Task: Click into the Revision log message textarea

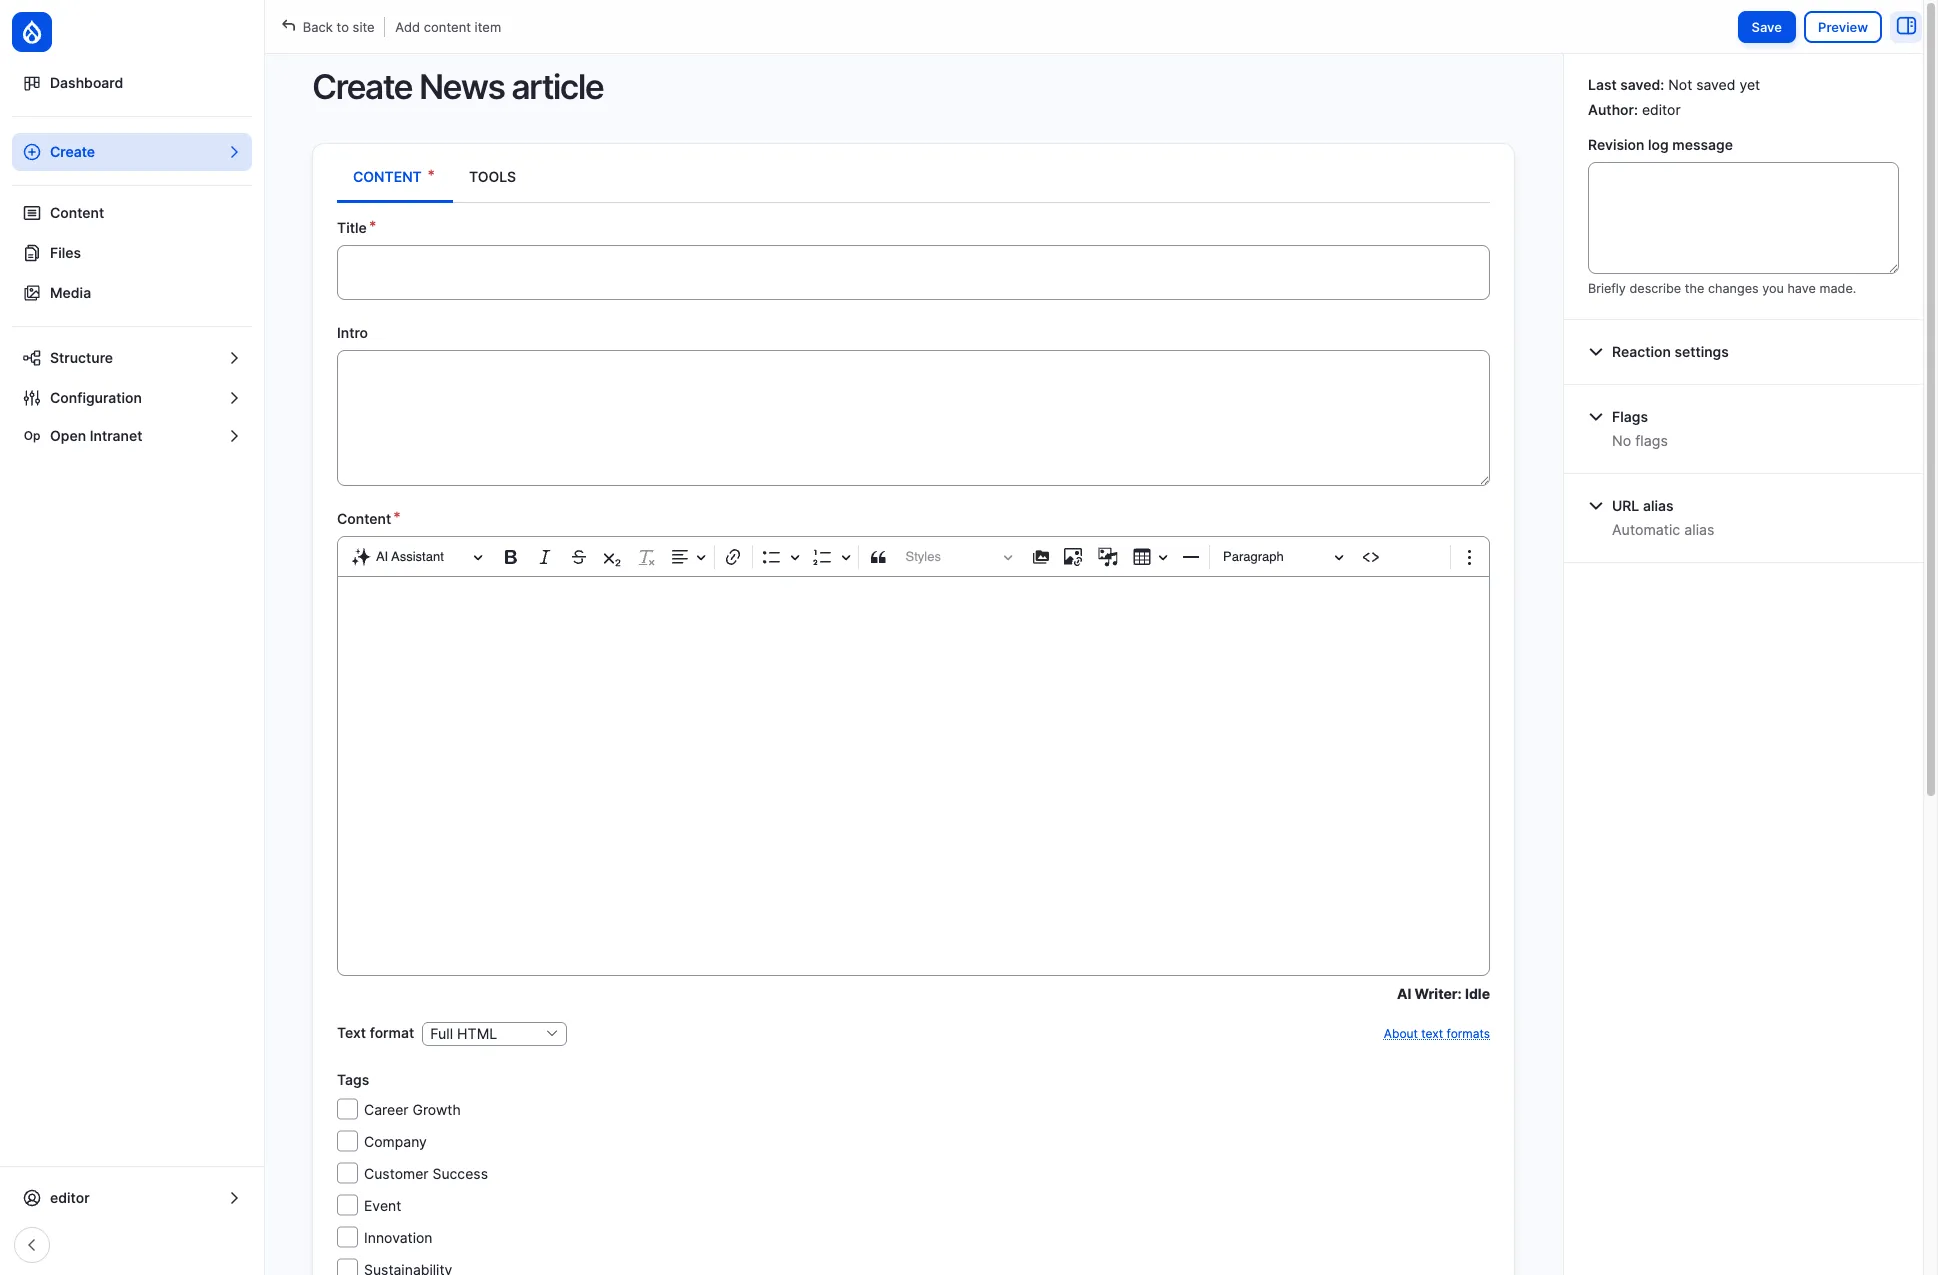Action: coord(1743,218)
